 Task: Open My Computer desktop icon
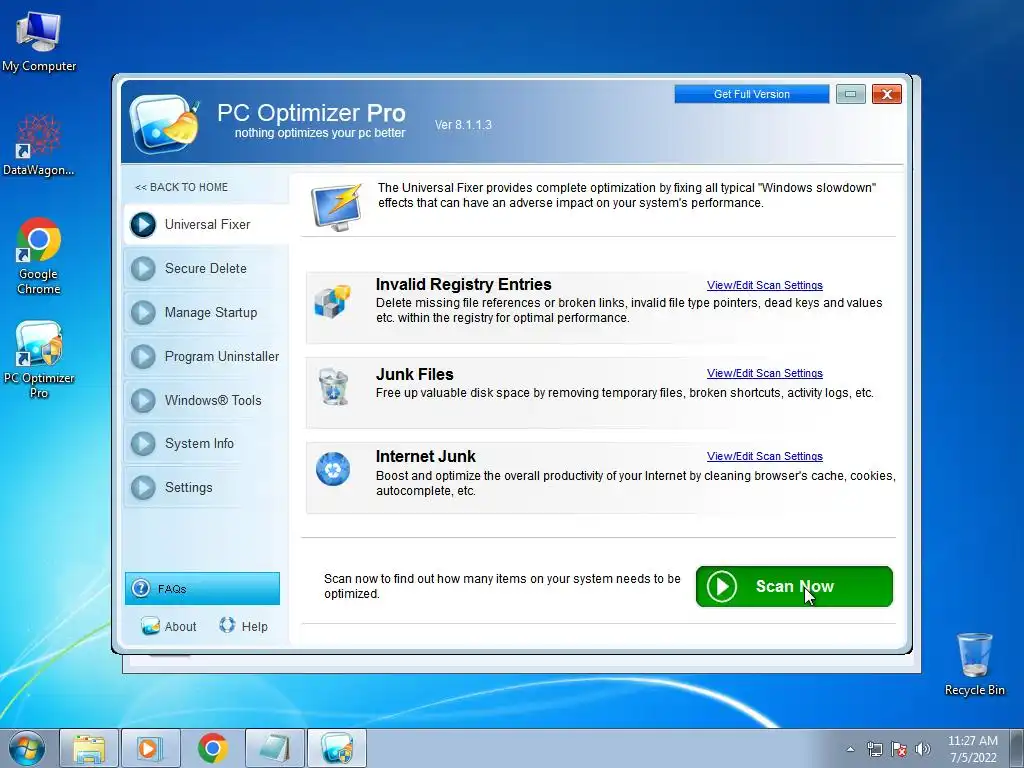39,41
